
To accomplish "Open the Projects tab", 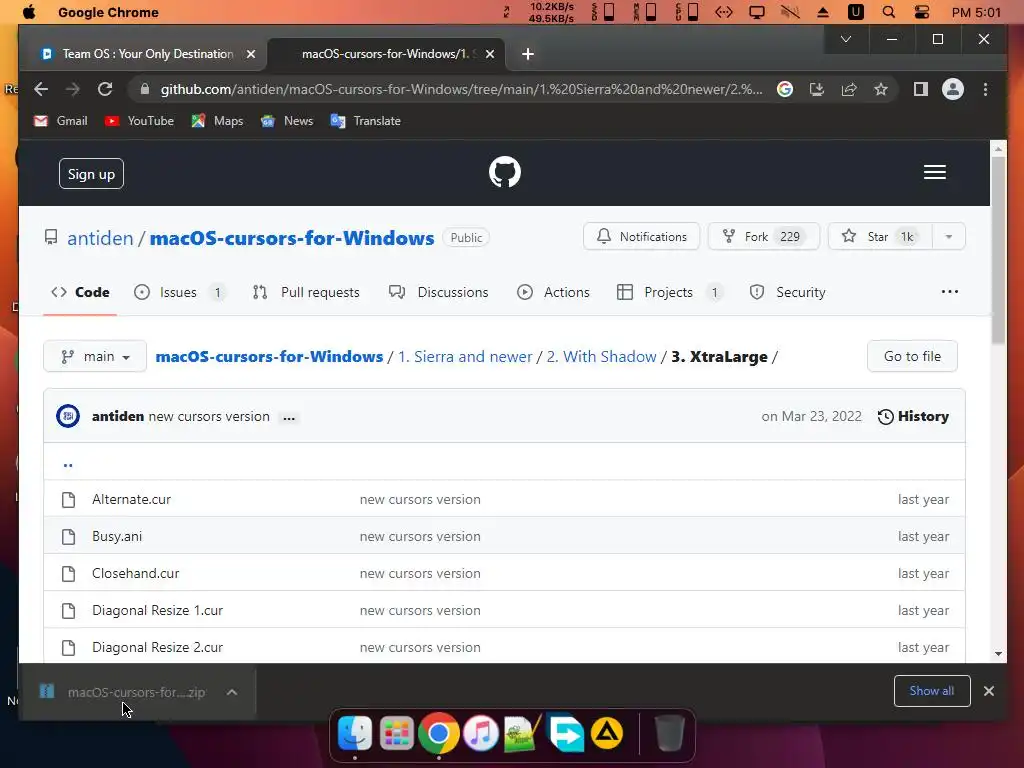I will pyautogui.click(x=669, y=293).
